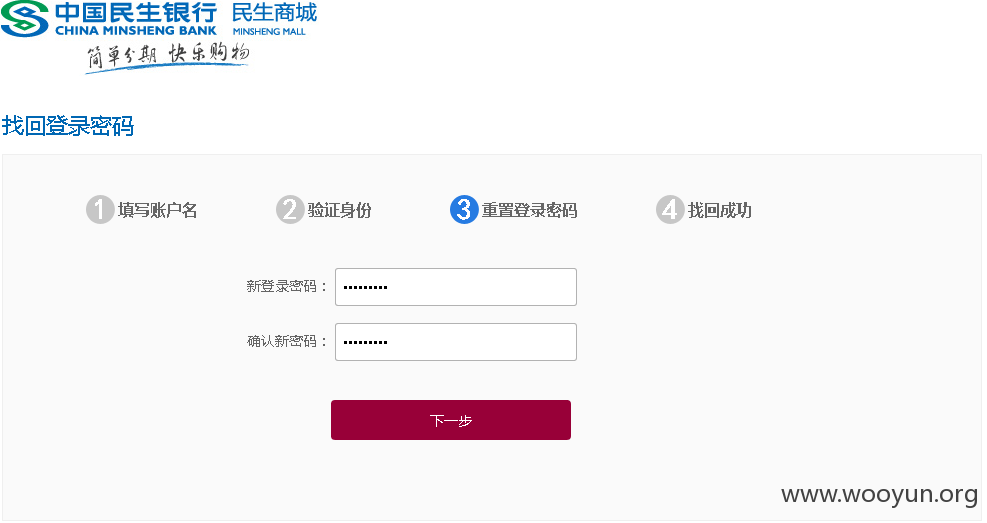Click the blue step 3 circle icon
987x523 pixels.
464,210
